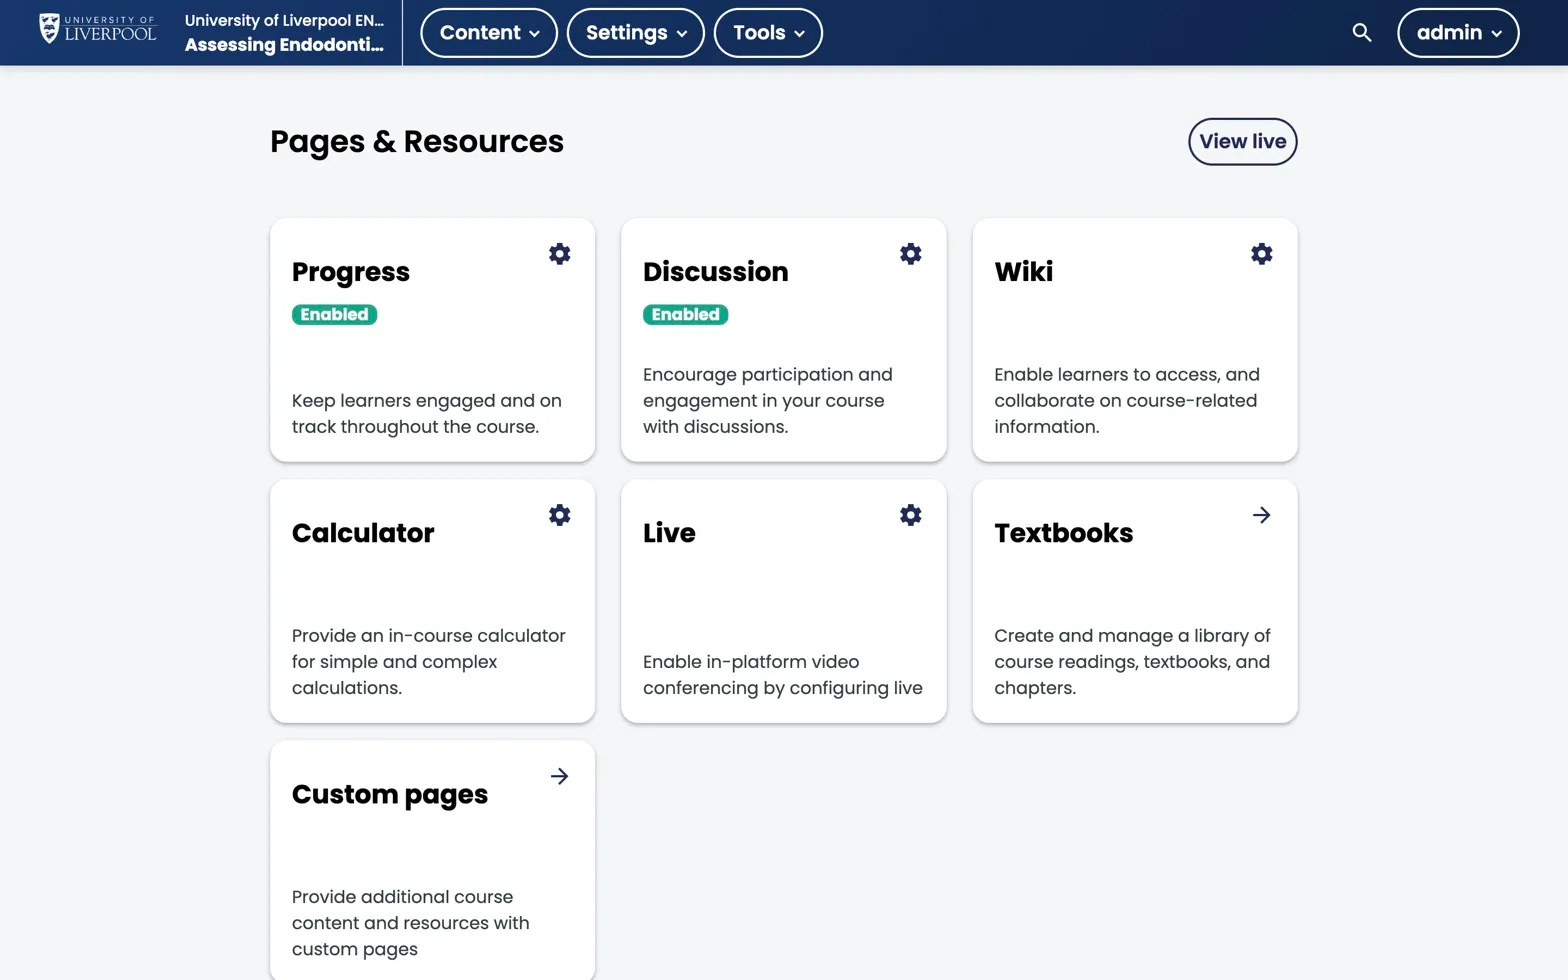Click the 'Keep learners engaged' description text
Image resolution: width=1568 pixels, height=980 pixels.
pos(427,413)
